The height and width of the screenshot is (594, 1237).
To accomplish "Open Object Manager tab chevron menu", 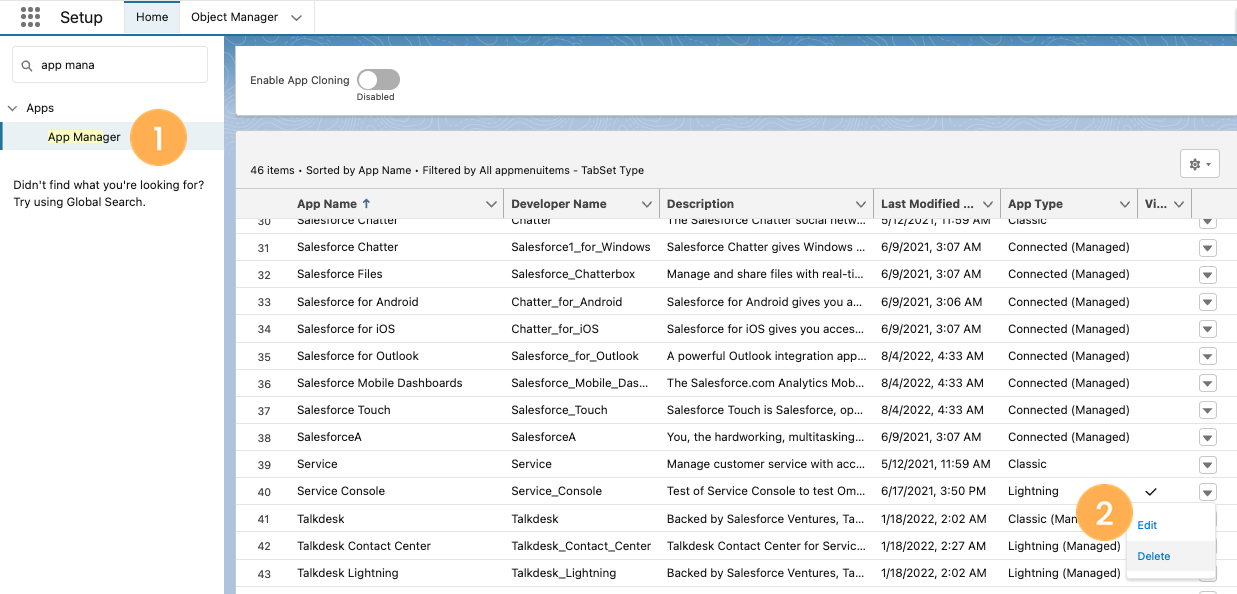I will point(296,18).
